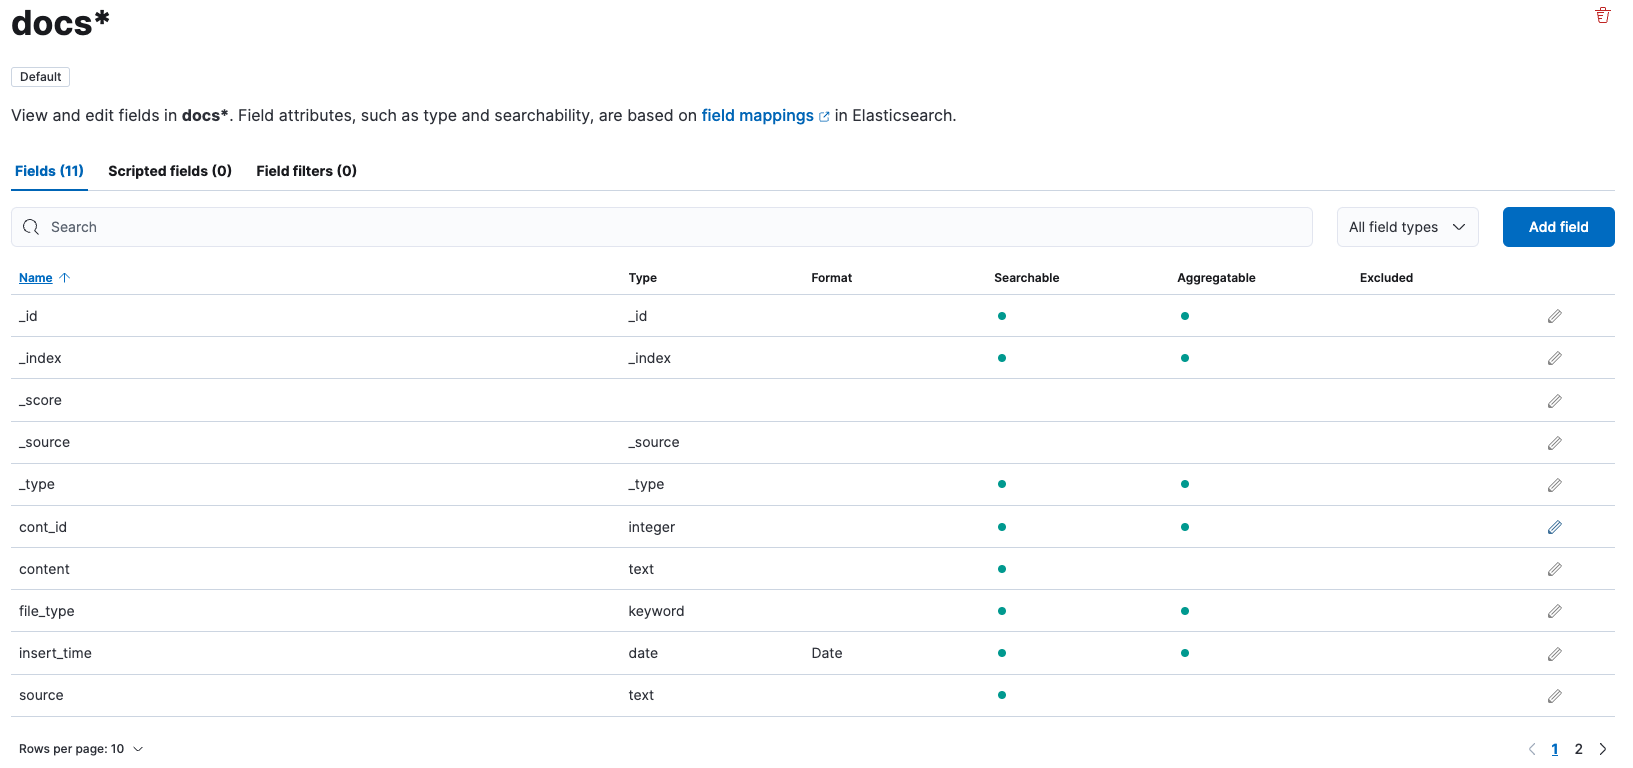Edit the file_type field pencil icon

(1555, 611)
